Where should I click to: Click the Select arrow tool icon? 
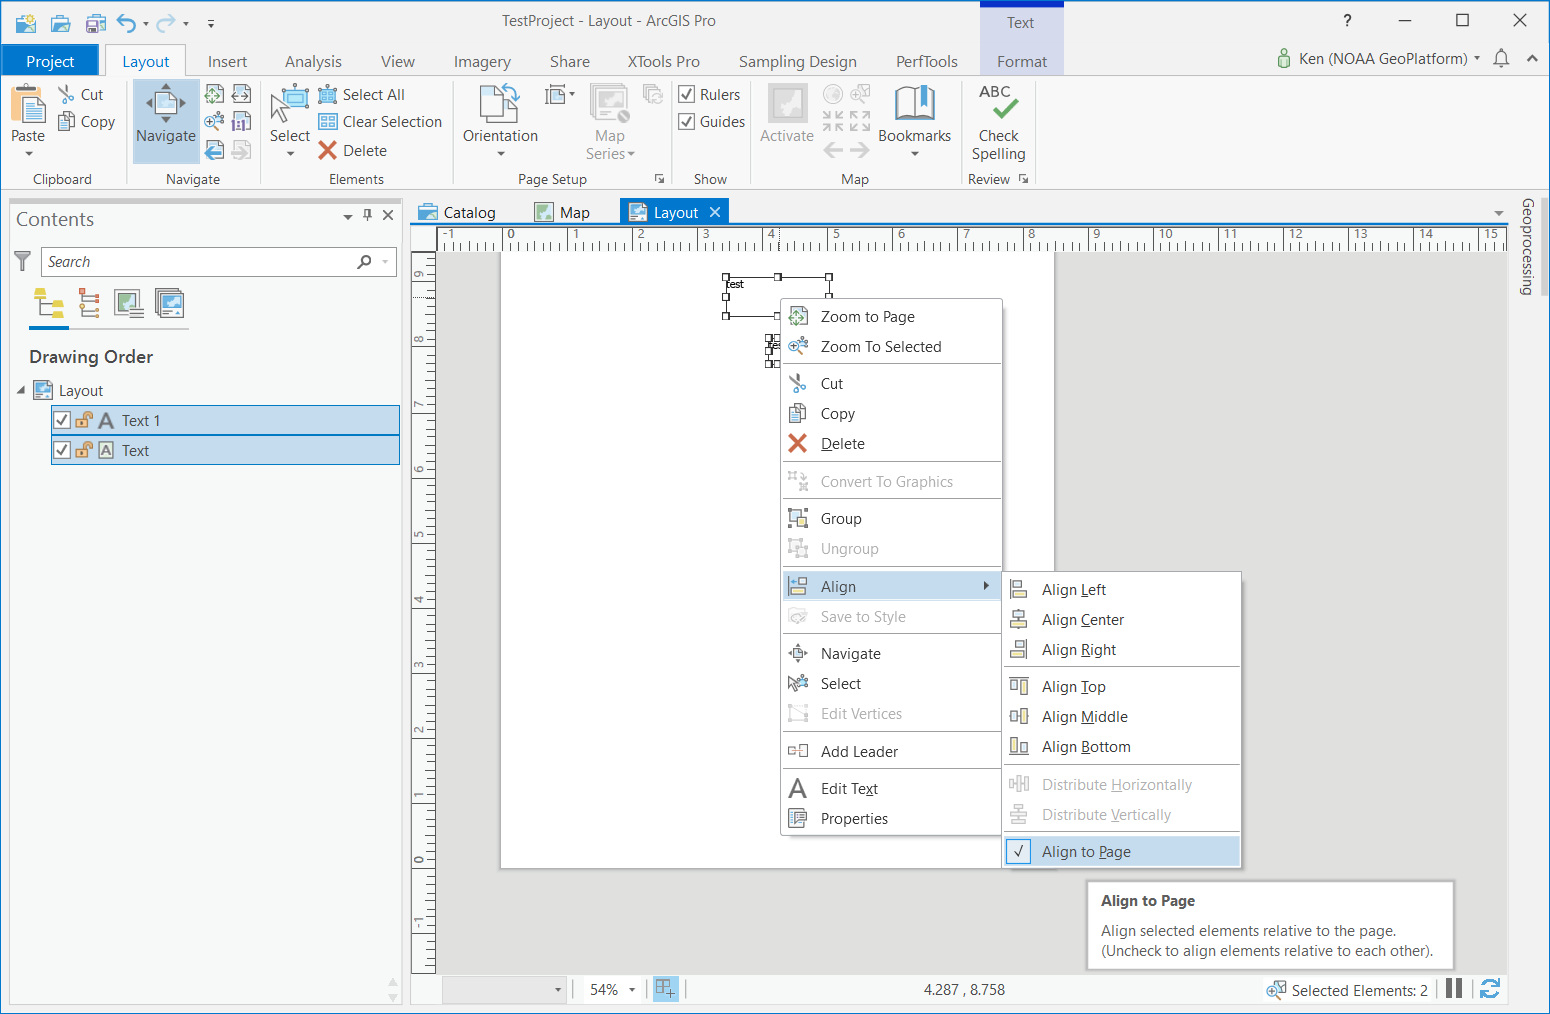pyautogui.click(x=290, y=104)
